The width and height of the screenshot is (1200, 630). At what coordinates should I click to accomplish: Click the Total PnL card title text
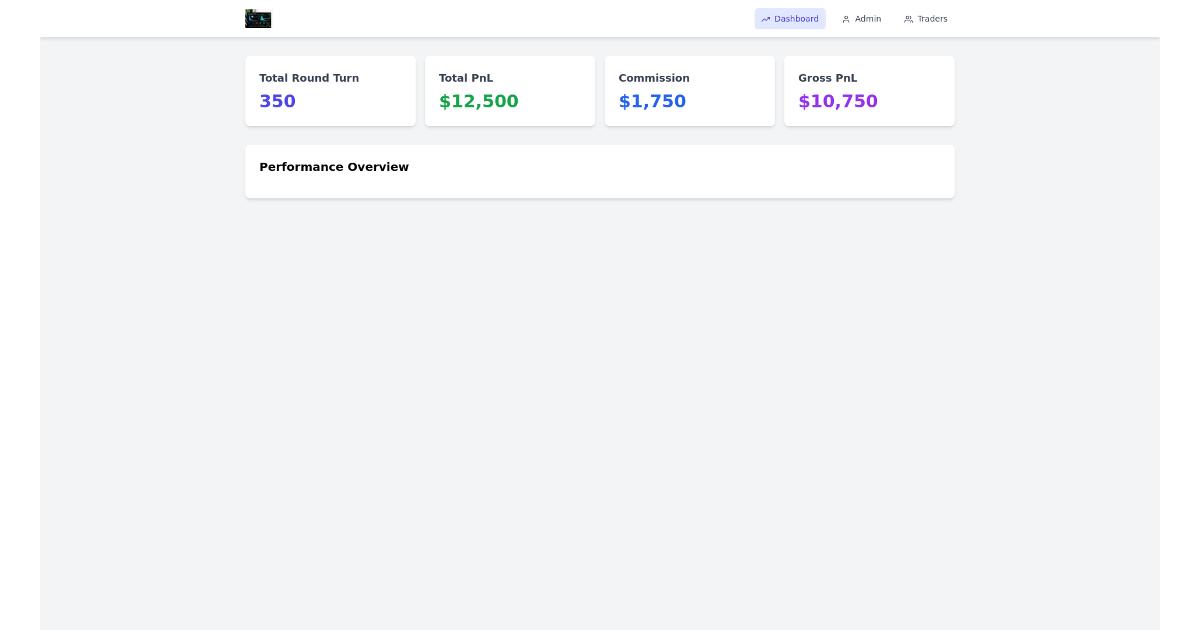tap(466, 78)
